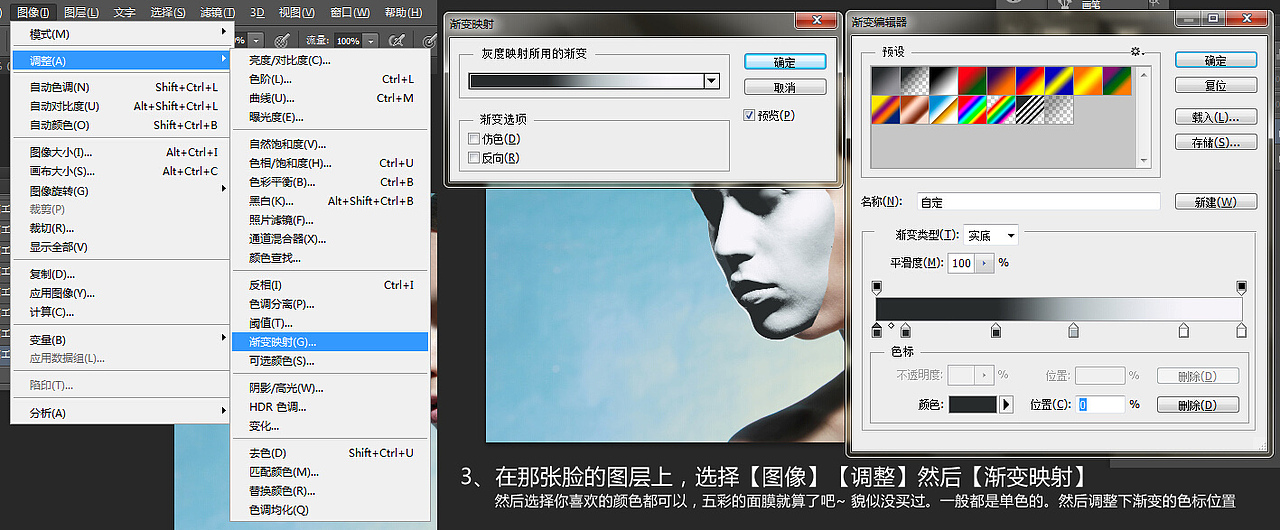Screen dimensions: 1280x530
Task: Expand the Image Rotation (图像旋转) submenu
Action: coord(122,191)
